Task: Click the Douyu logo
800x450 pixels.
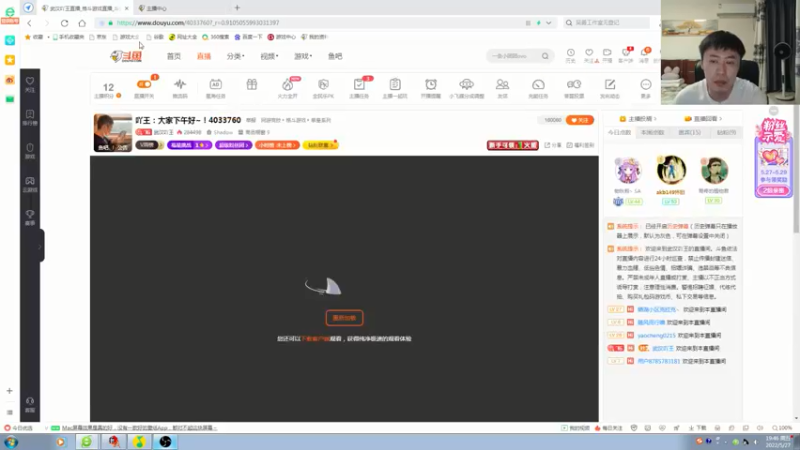Action: (x=126, y=56)
